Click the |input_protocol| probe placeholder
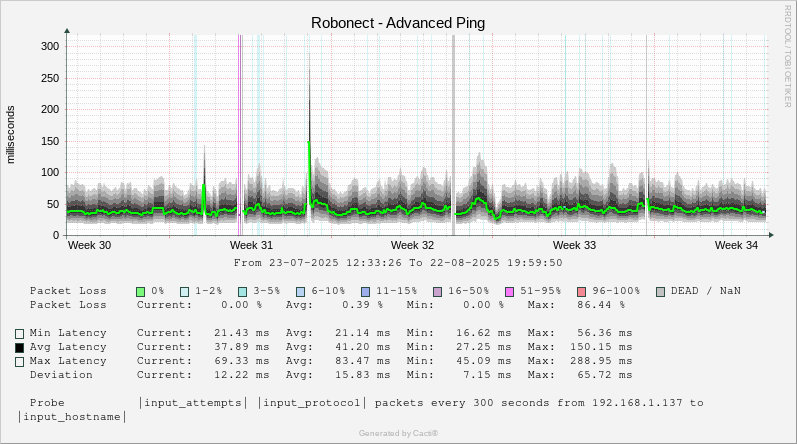 pos(312,403)
